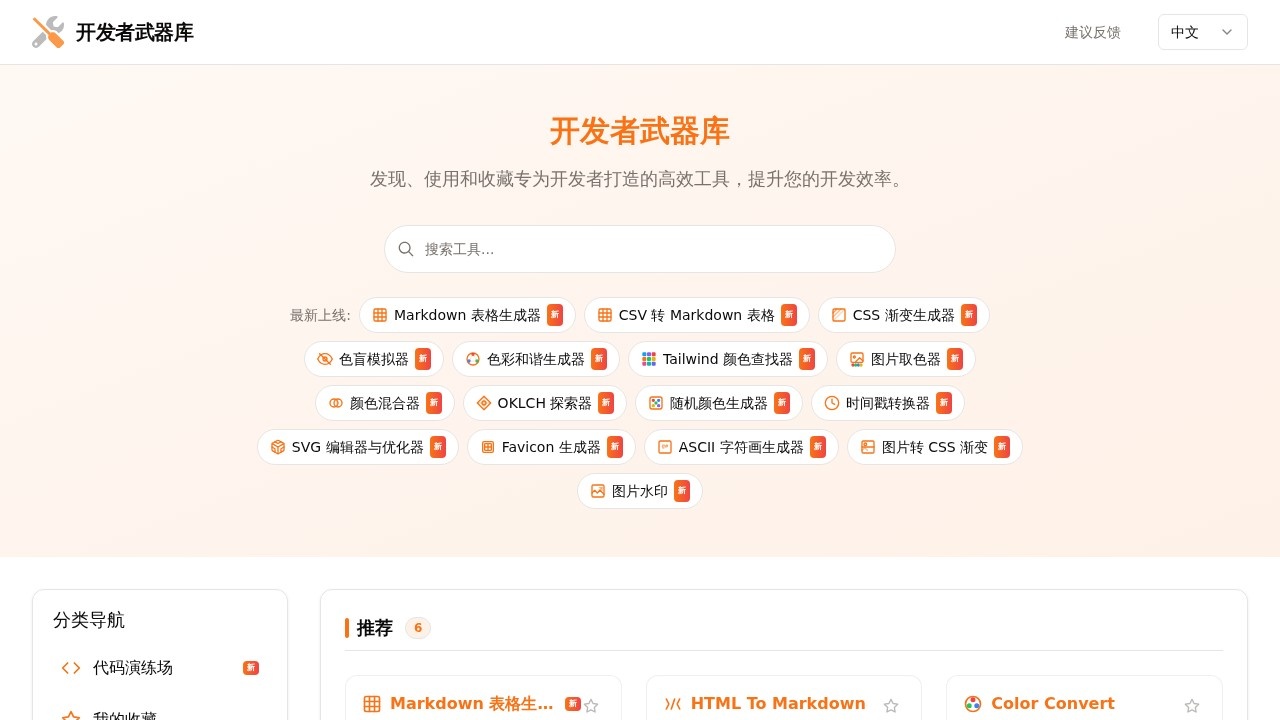This screenshot has width=1280, height=720.
Task: Favorite the Color Convert tool card
Action: (1192, 706)
